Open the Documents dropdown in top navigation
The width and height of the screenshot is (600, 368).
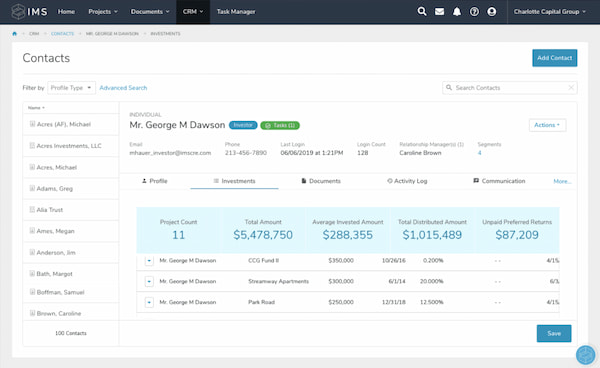150,12
